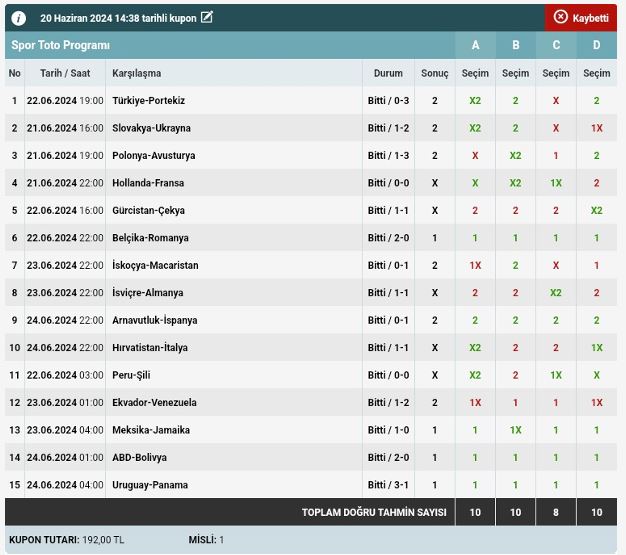Select column B tab header
Screen dimensions: 626x555
[x=515, y=45]
